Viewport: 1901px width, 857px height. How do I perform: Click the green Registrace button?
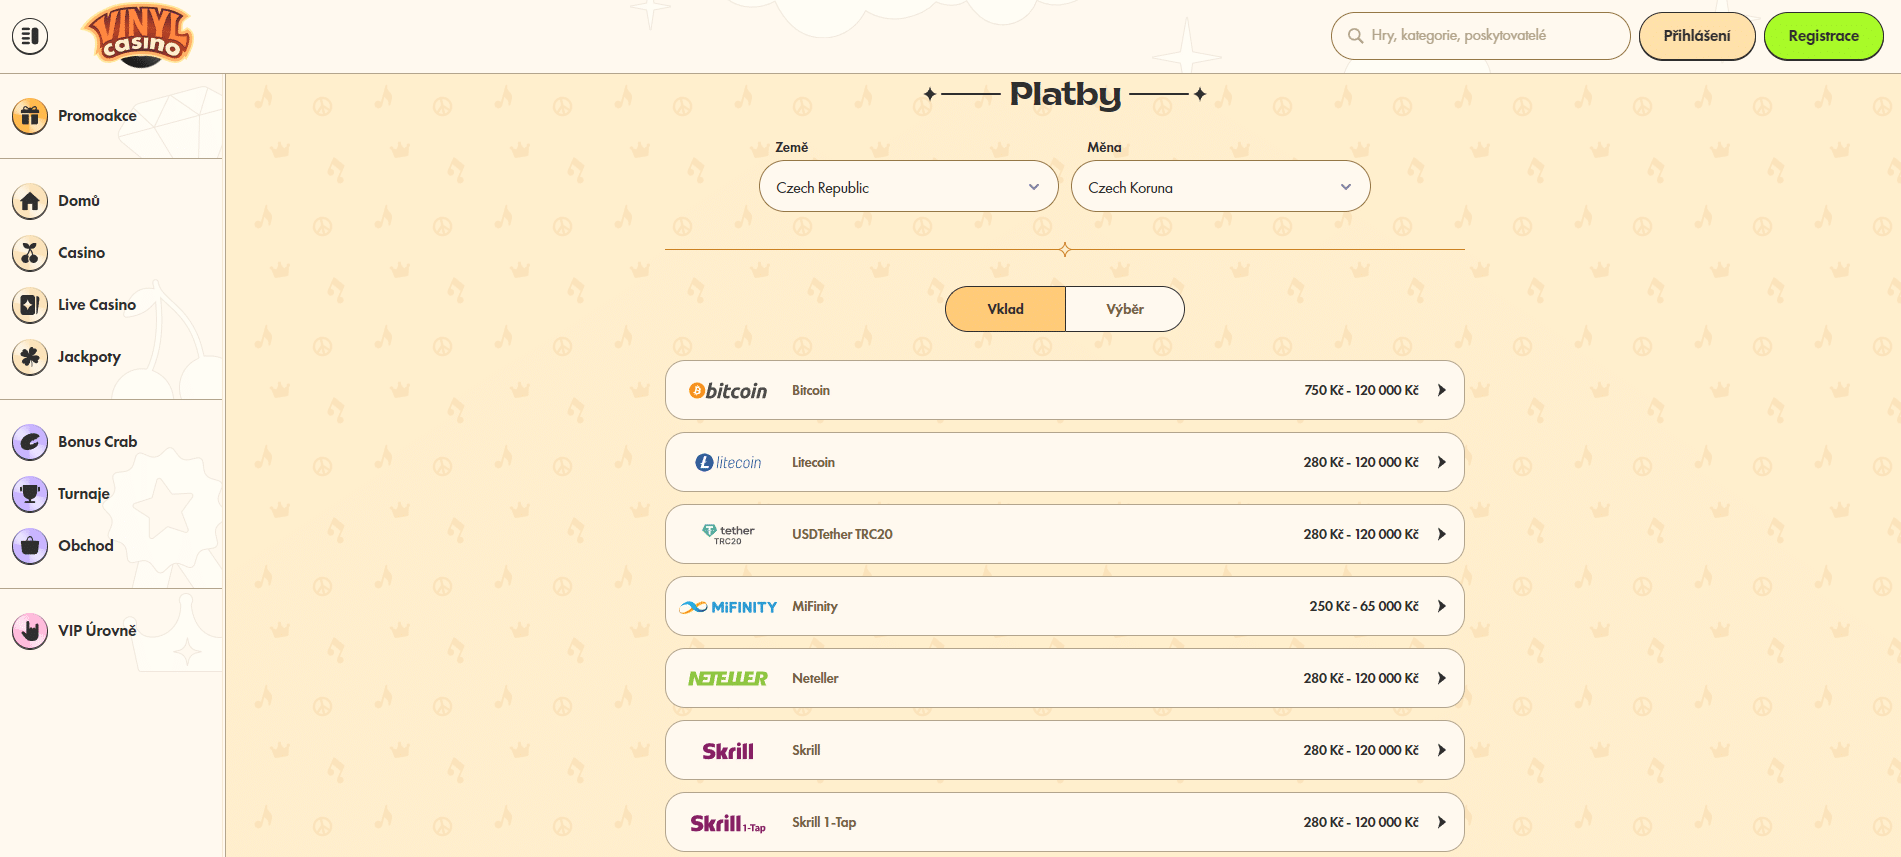click(x=1823, y=36)
